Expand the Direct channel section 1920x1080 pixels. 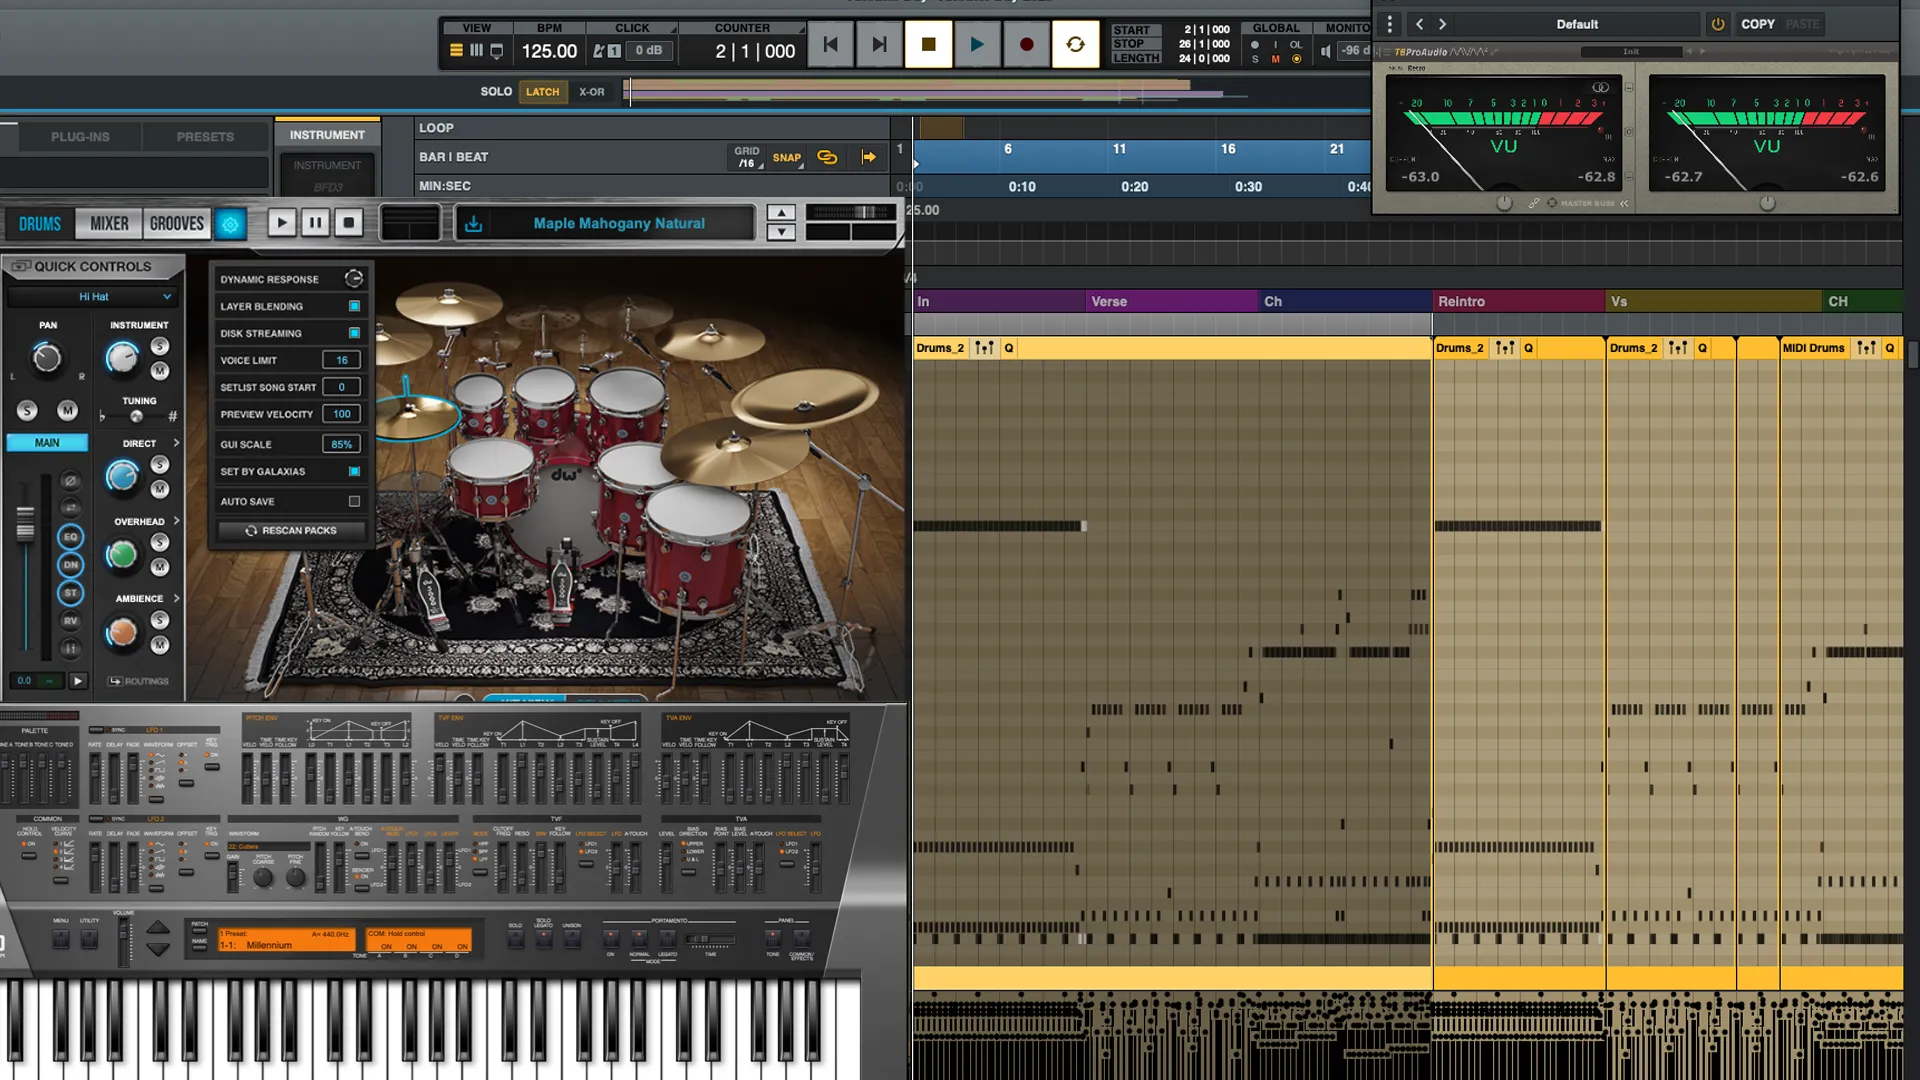click(175, 443)
